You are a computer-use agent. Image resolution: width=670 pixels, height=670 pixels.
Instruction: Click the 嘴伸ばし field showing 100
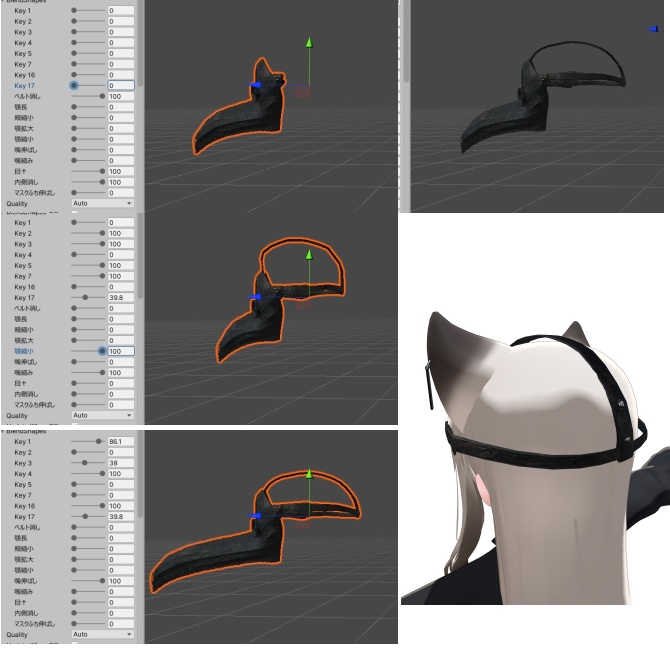pos(121,581)
